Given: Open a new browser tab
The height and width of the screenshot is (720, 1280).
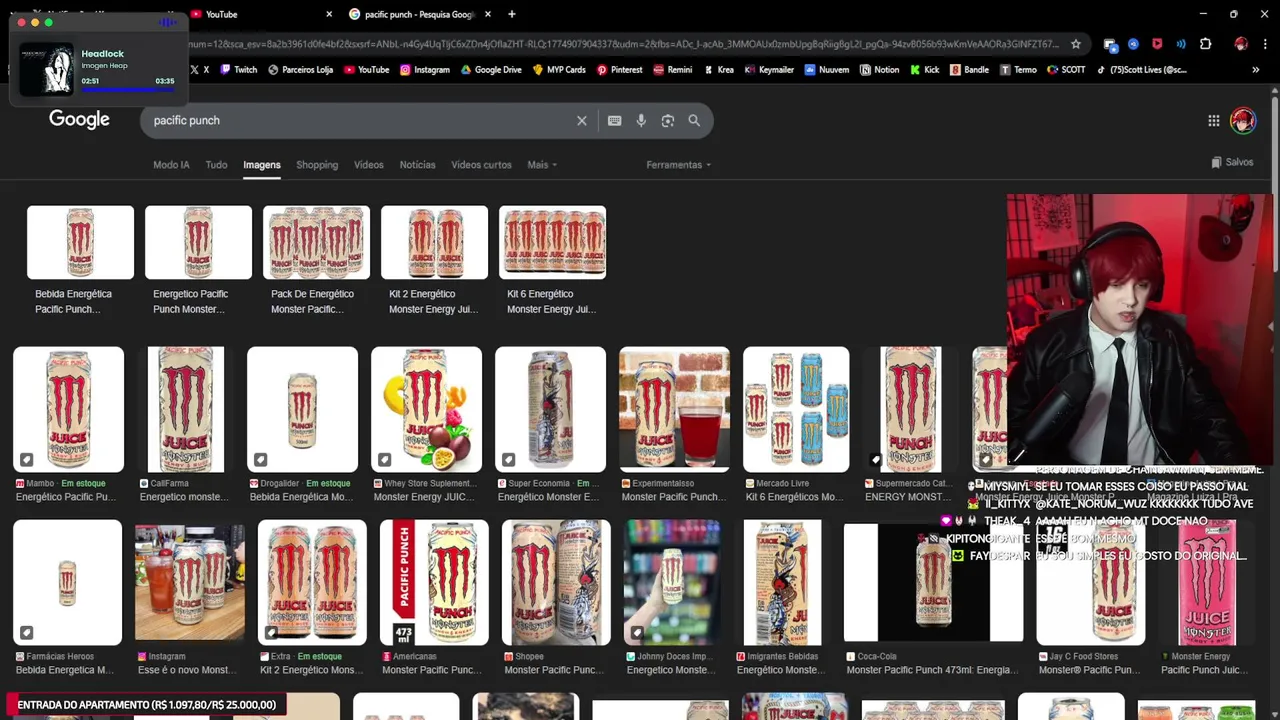Looking at the screenshot, I should (512, 14).
